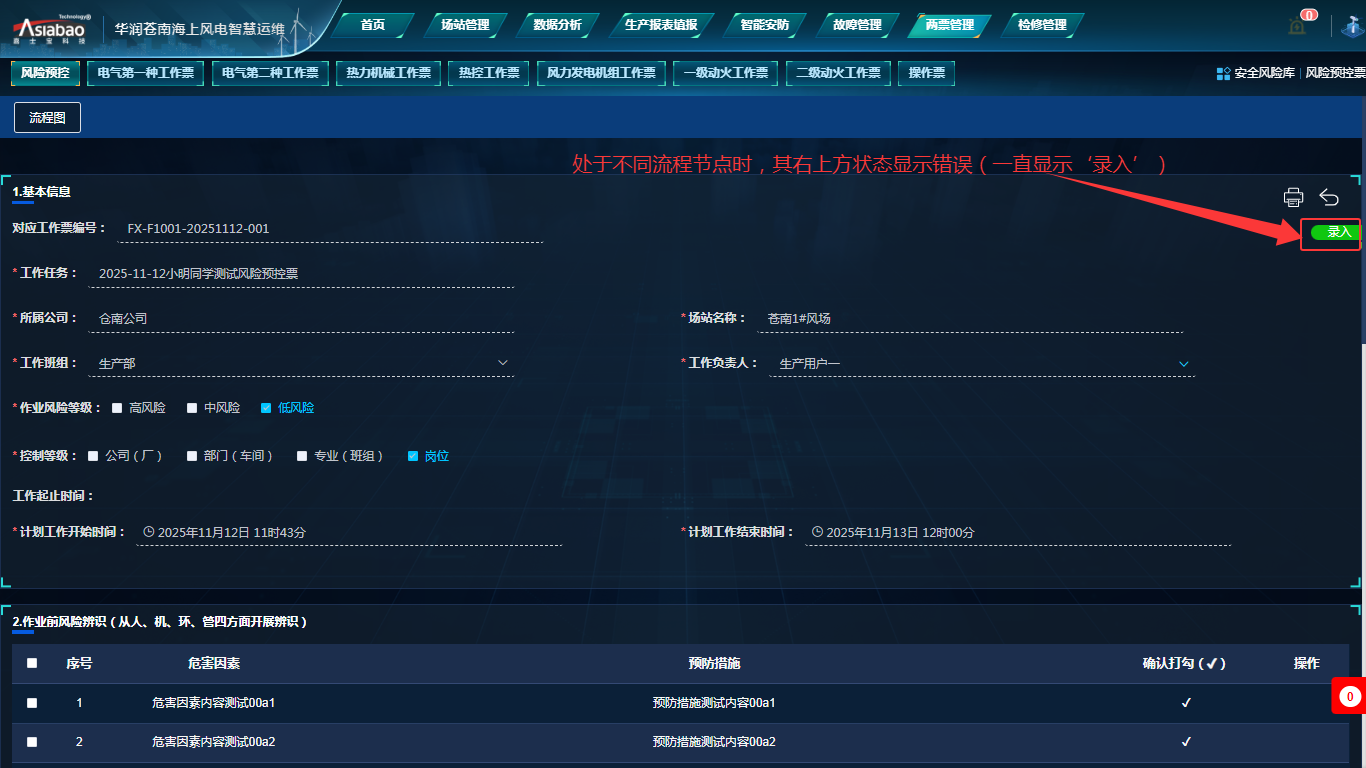Click the clock icon beside 计划工作结束时间

817,532
